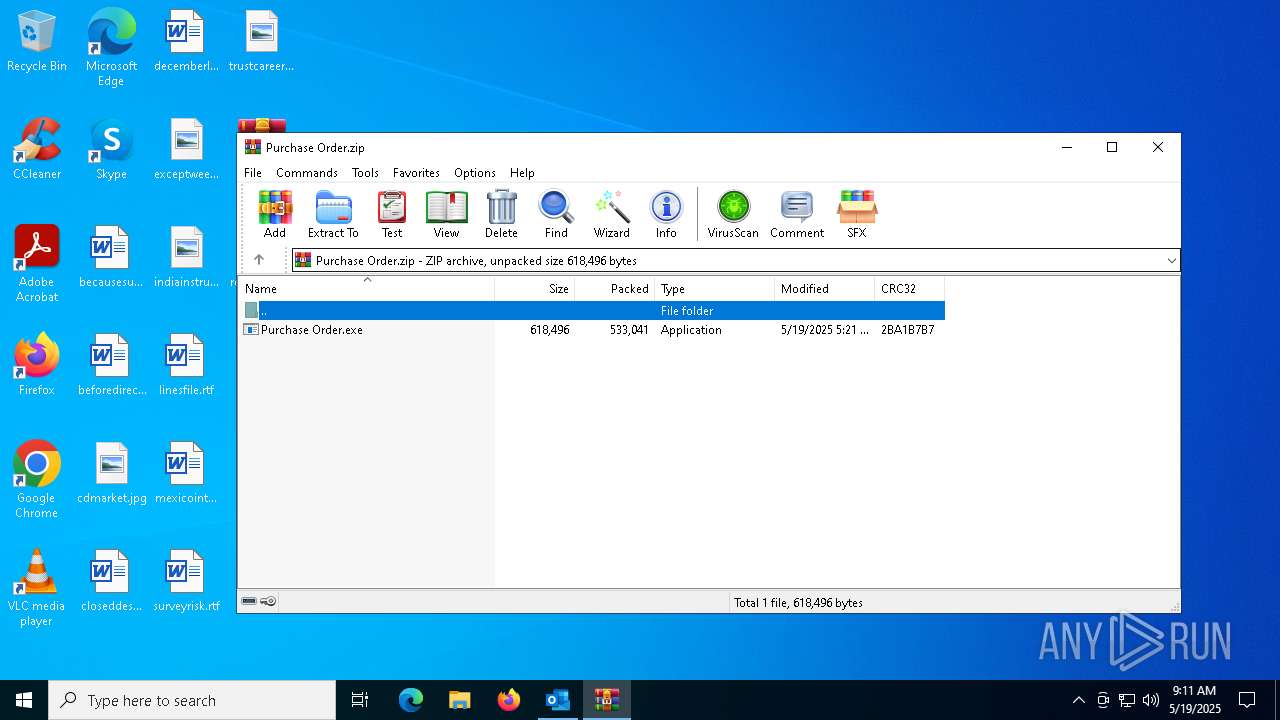Click Firefox icon in the taskbar
The width and height of the screenshot is (1280, 720).
[508, 700]
